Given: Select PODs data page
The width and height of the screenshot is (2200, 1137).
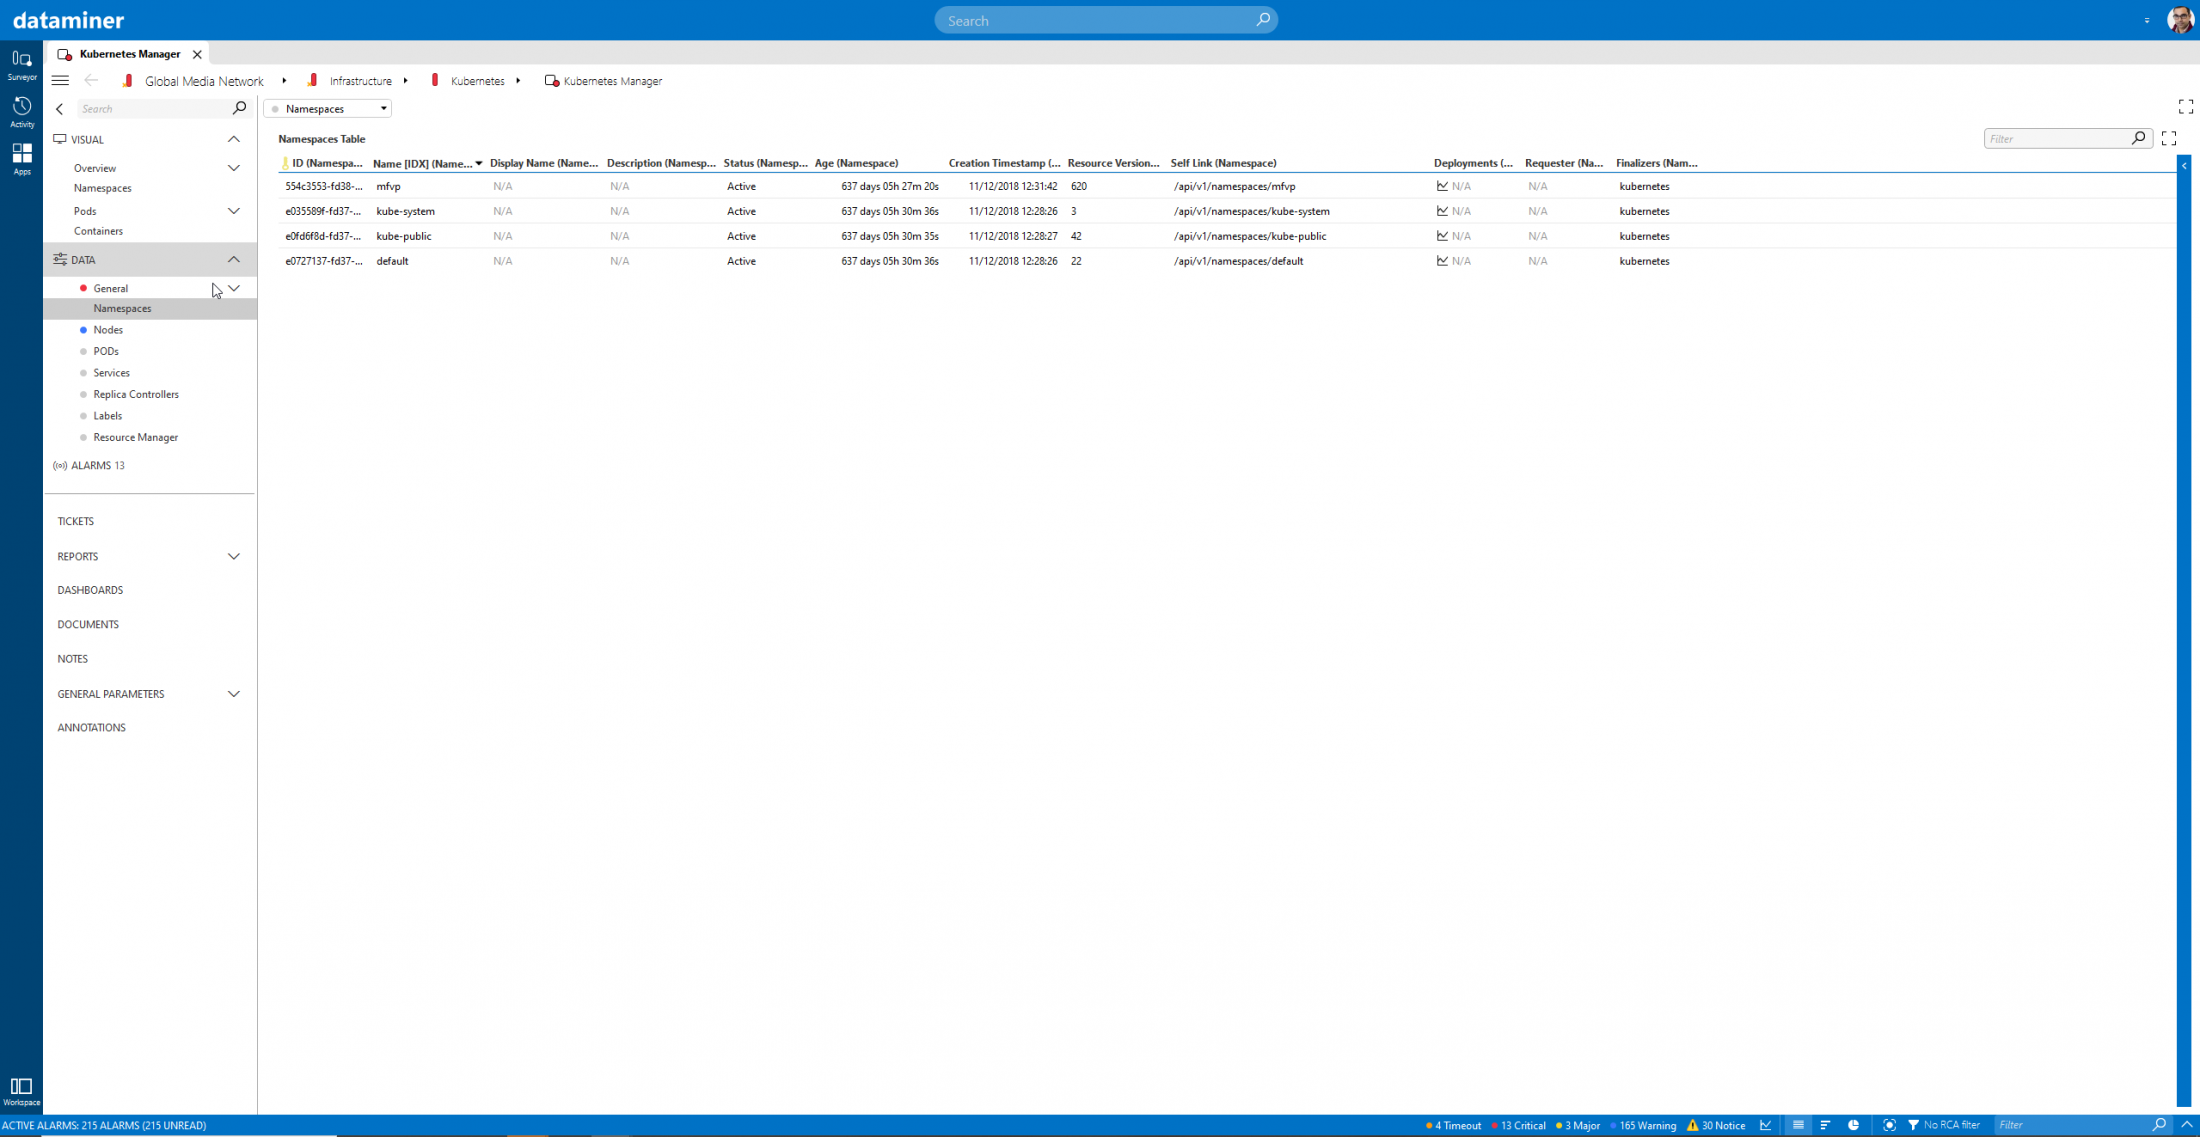Looking at the screenshot, I should 106,351.
